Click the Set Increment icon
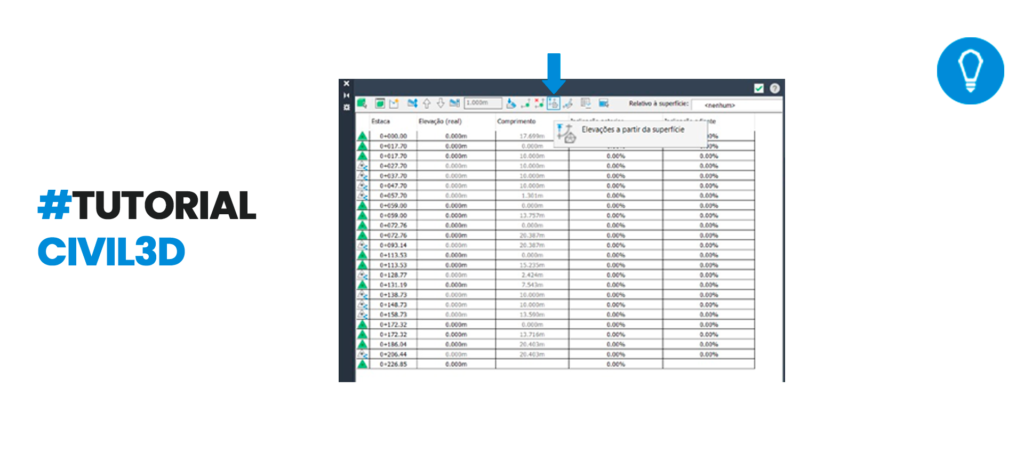Image resolution: width=1024 pixels, height=461 pixels. [x=455, y=103]
